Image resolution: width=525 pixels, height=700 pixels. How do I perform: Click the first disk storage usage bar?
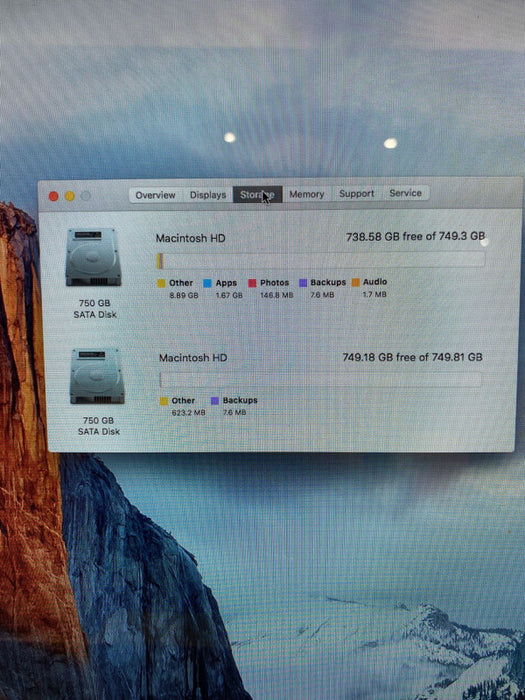click(x=321, y=260)
